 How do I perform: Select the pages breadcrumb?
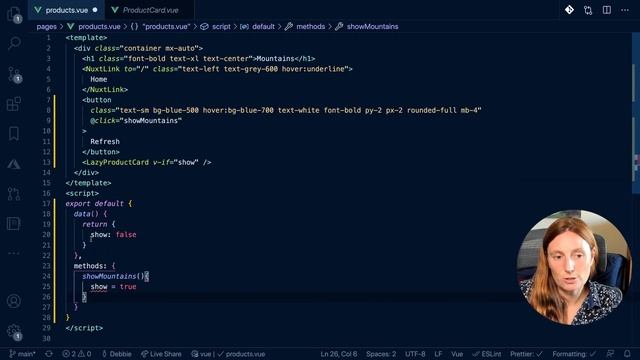click(x=47, y=27)
